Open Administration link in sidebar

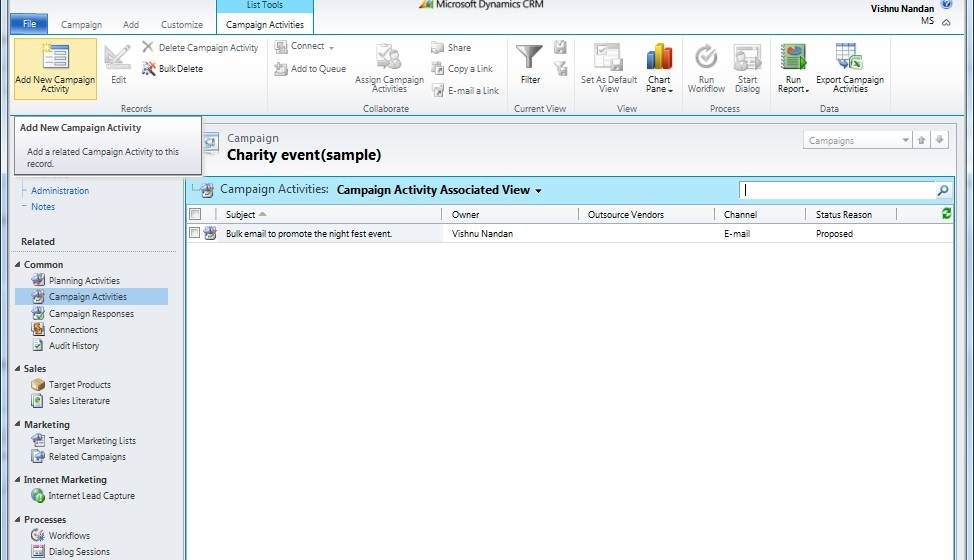pos(60,191)
